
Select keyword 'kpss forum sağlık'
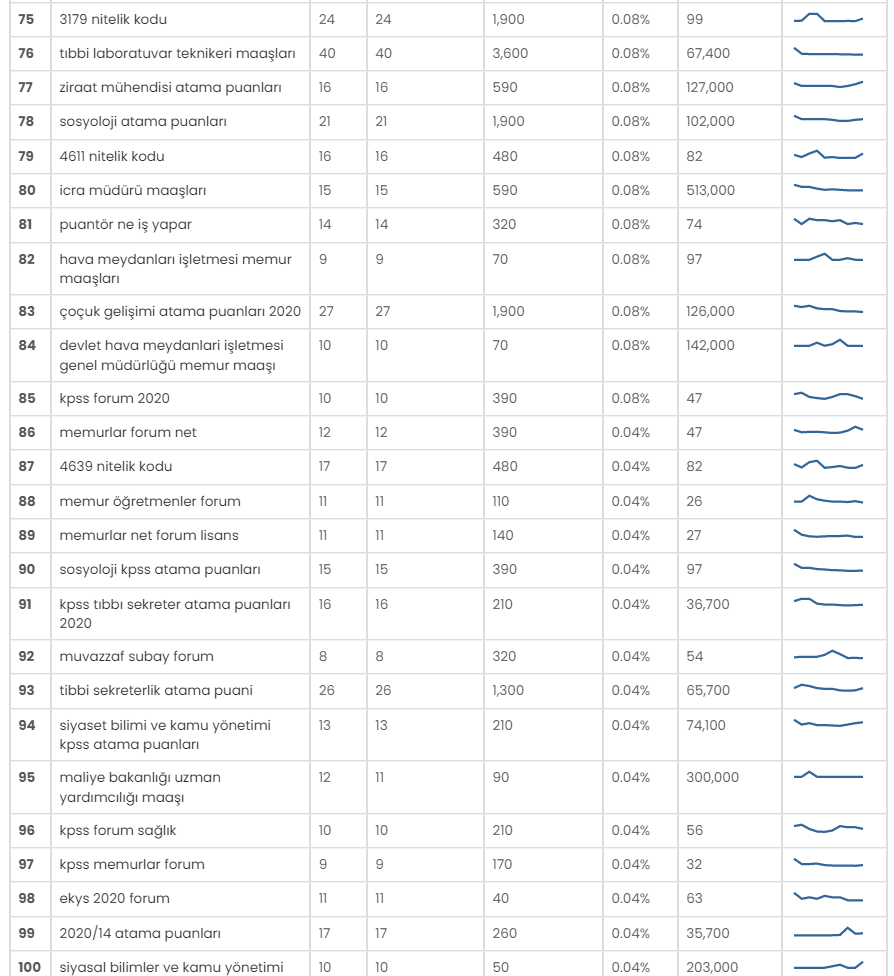point(118,830)
